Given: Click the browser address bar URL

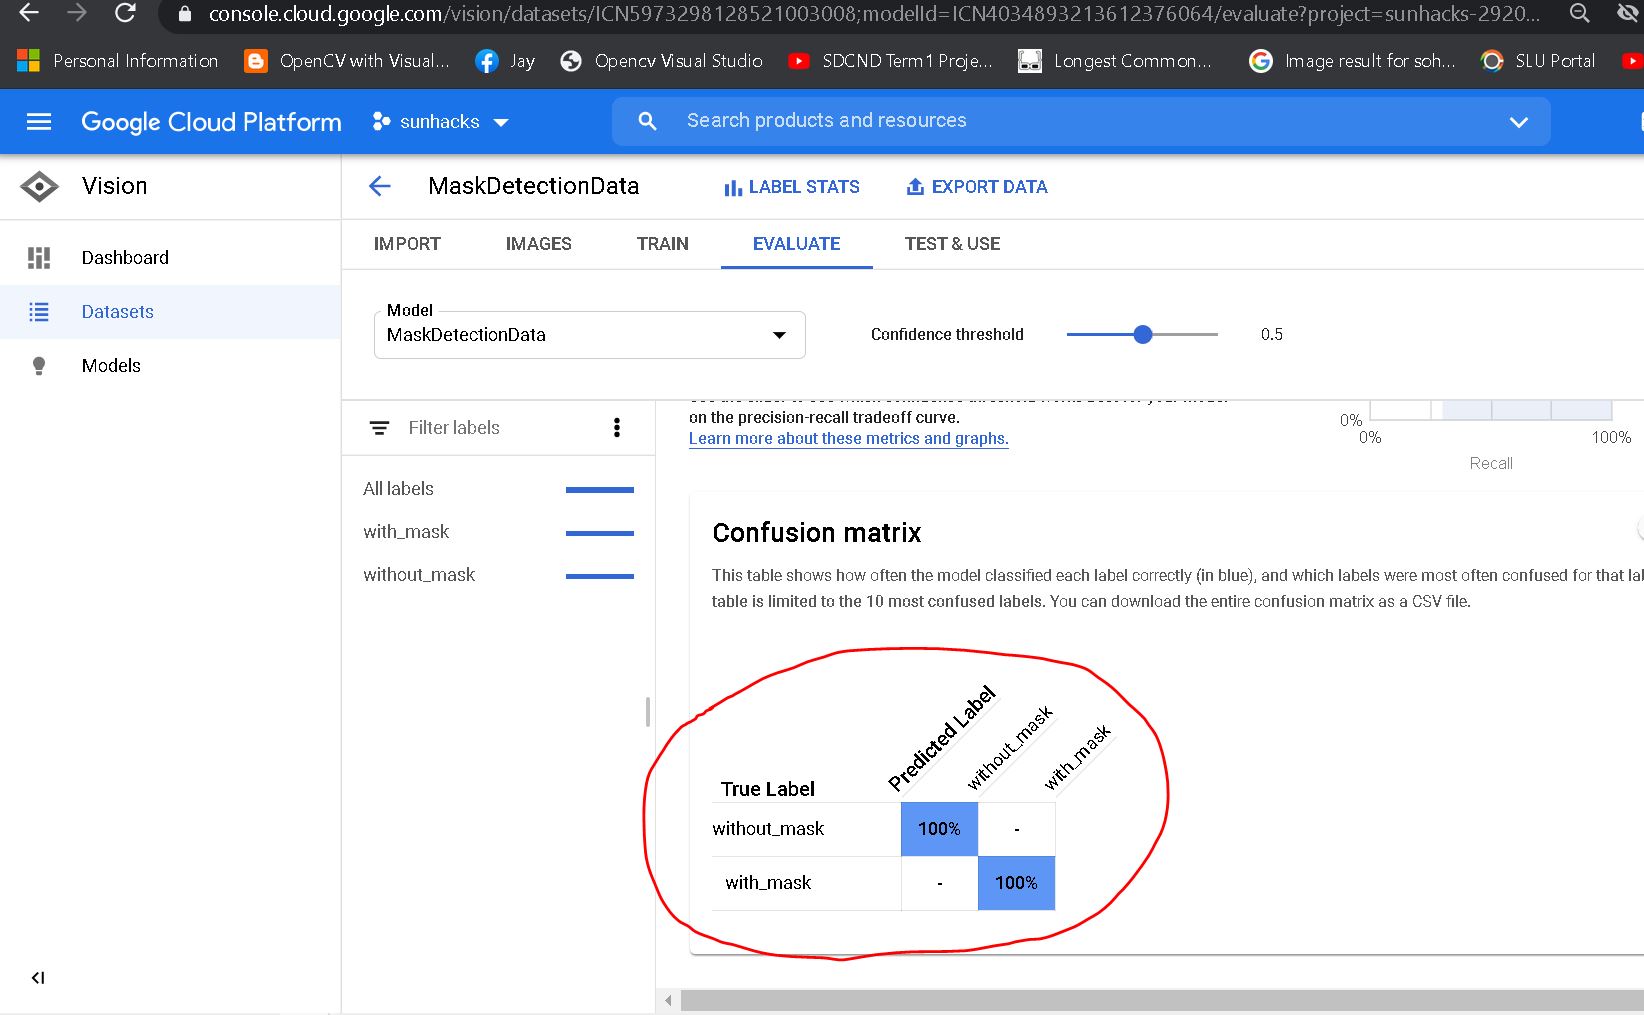Looking at the screenshot, I should point(874,14).
